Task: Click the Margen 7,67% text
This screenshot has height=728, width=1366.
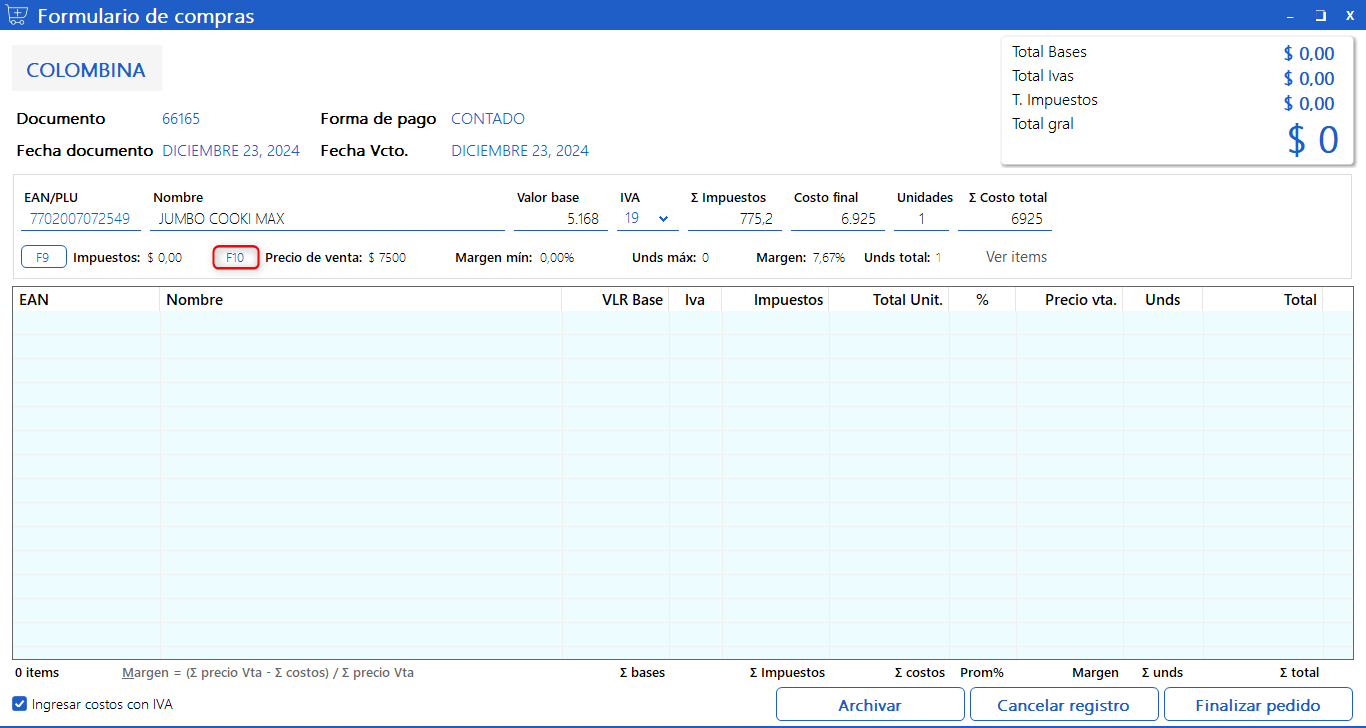Action: (800, 257)
